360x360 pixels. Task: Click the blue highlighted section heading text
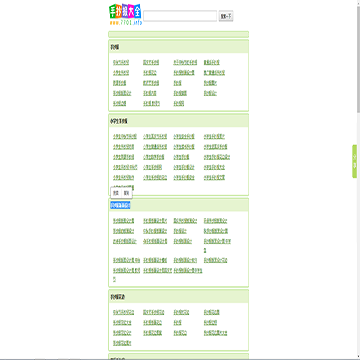120,205
